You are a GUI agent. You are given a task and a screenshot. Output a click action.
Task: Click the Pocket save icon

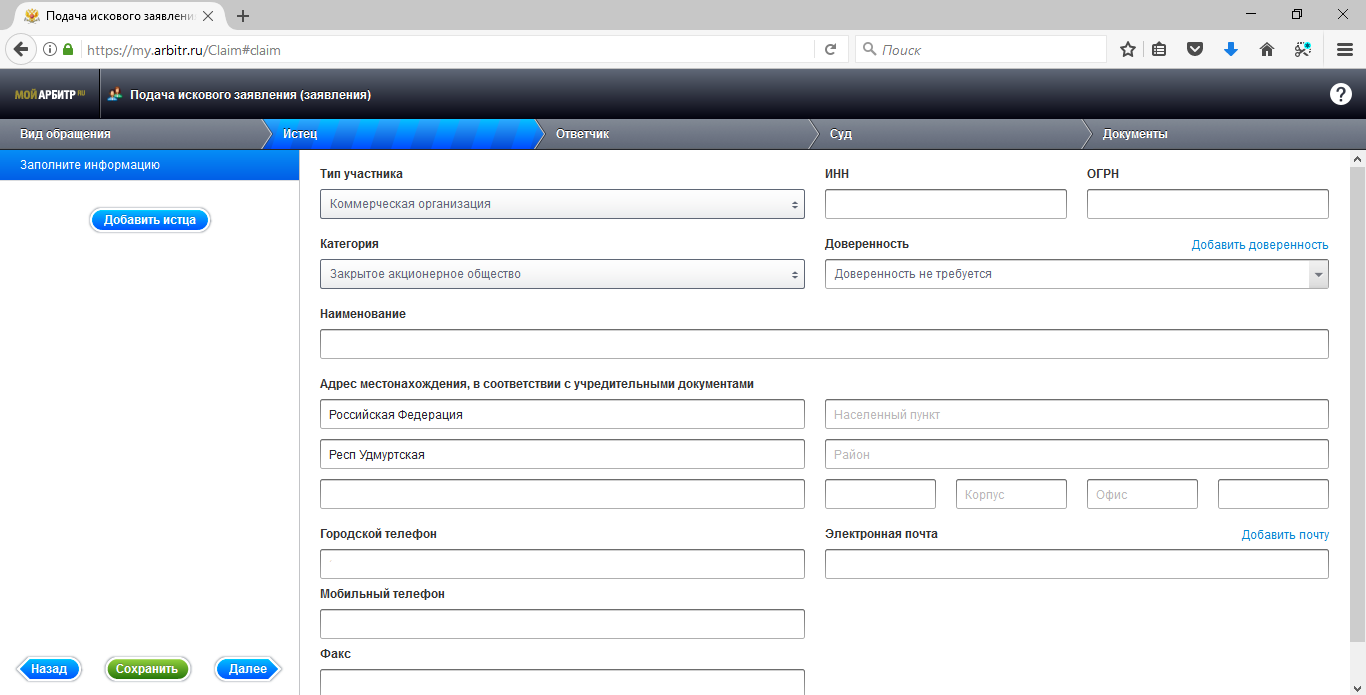[x=1195, y=49]
